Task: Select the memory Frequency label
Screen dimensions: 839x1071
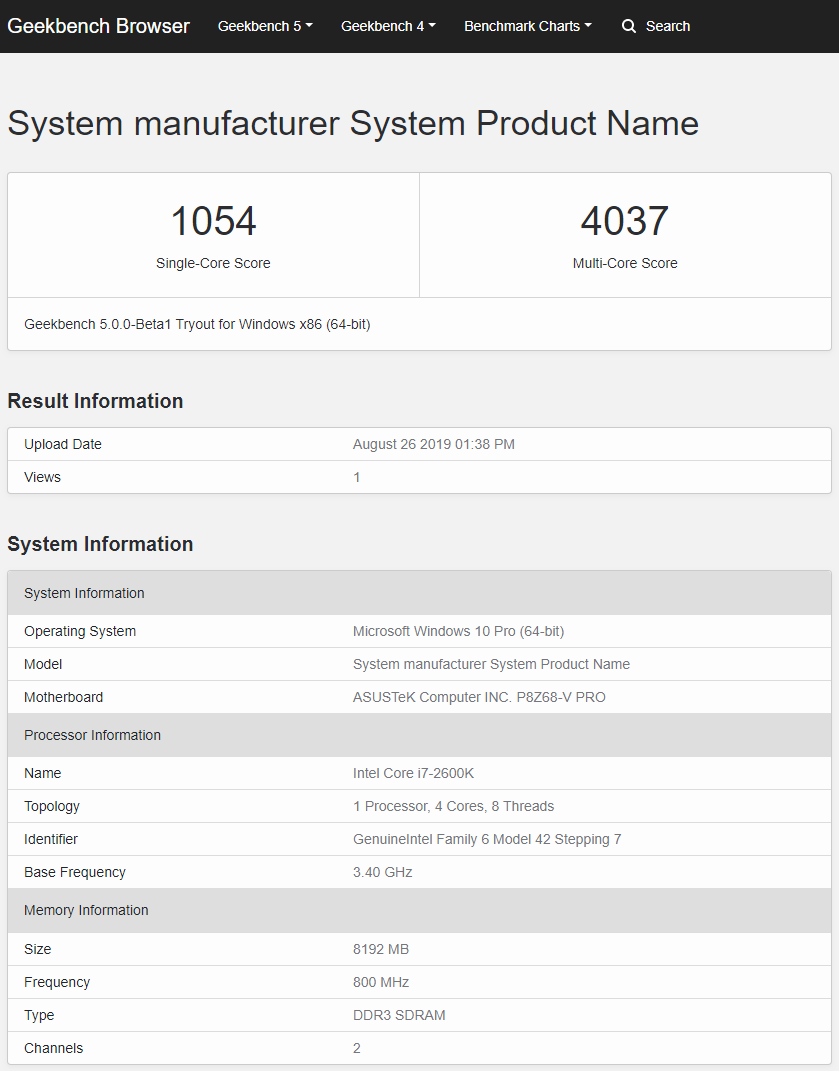Action: [57, 982]
